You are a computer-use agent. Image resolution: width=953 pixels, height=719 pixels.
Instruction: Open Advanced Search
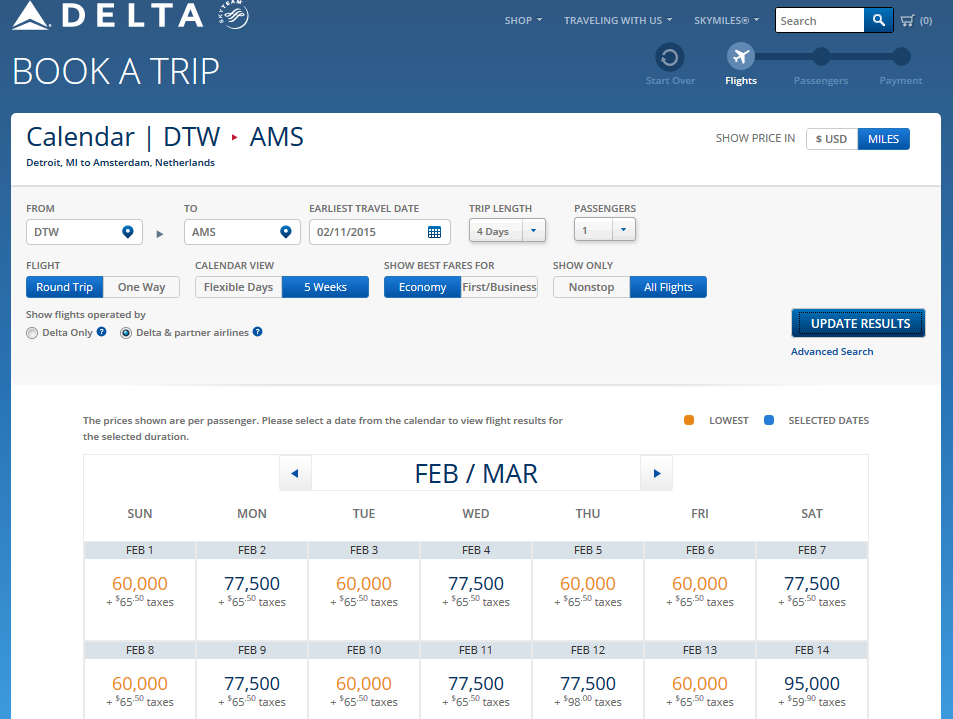[x=832, y=351]
